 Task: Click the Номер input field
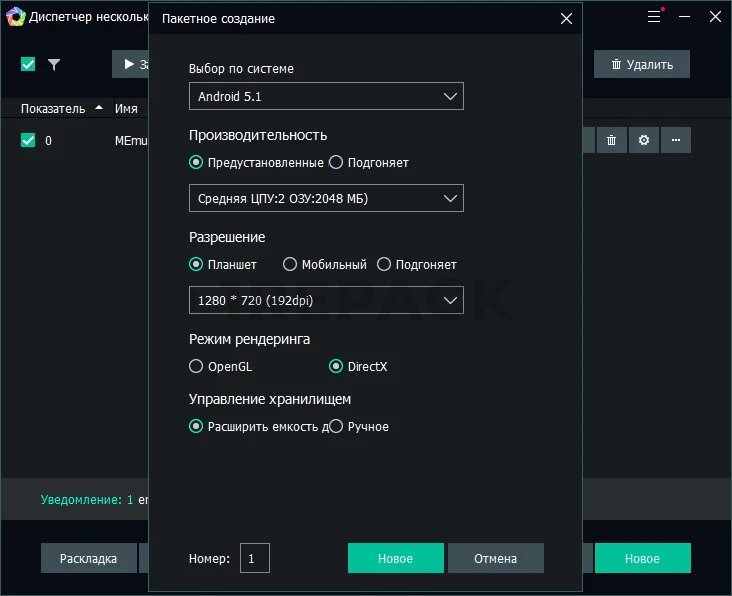tap(255, 558)
